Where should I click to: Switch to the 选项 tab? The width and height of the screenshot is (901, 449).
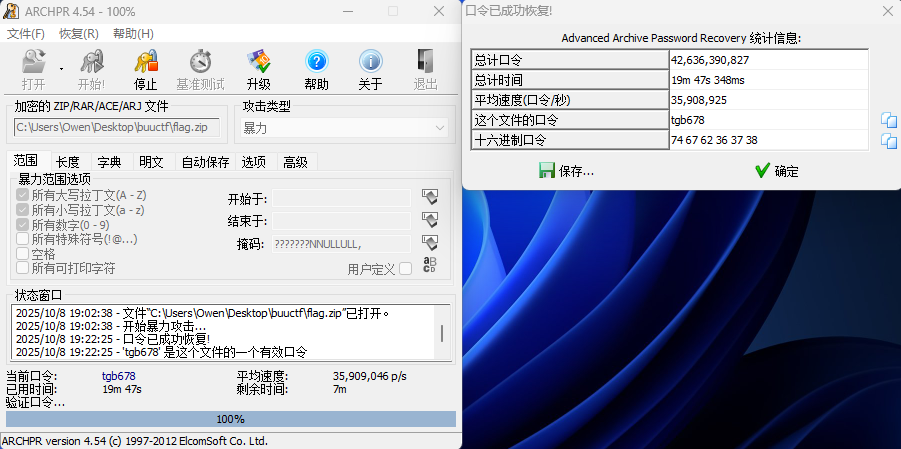[x=253, y=162]
